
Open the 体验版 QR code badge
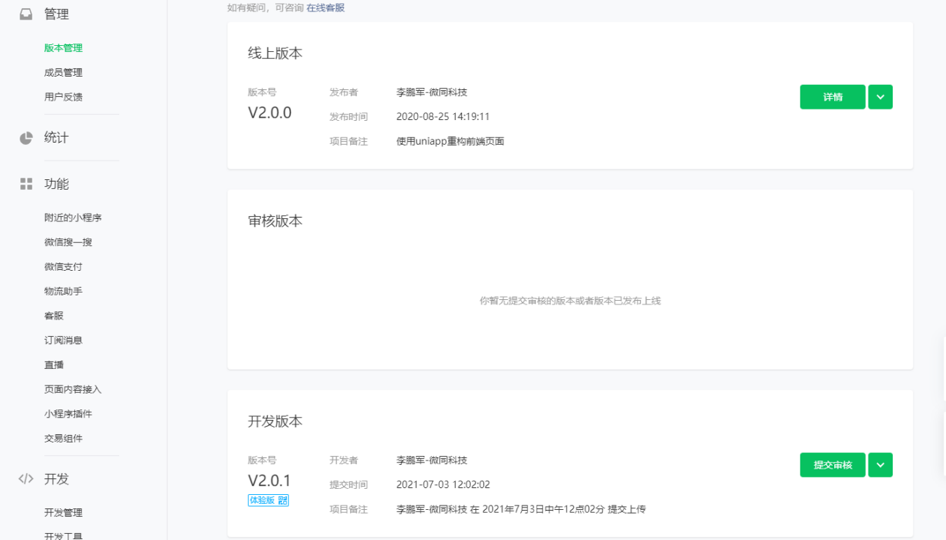[268, 500]
